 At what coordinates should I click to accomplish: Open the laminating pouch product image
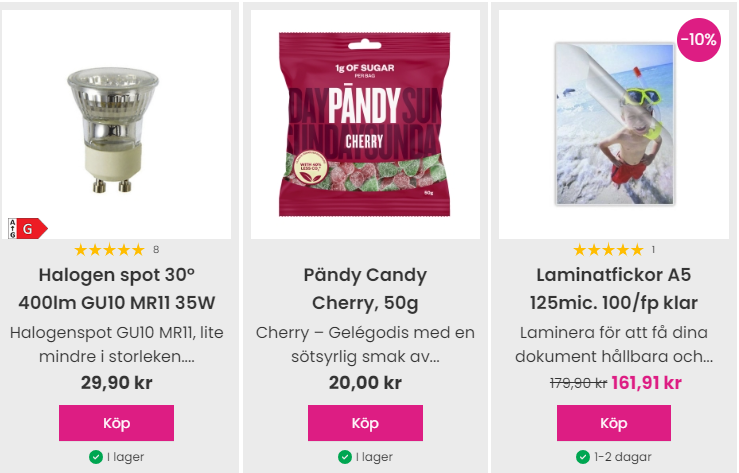point(615,124)
